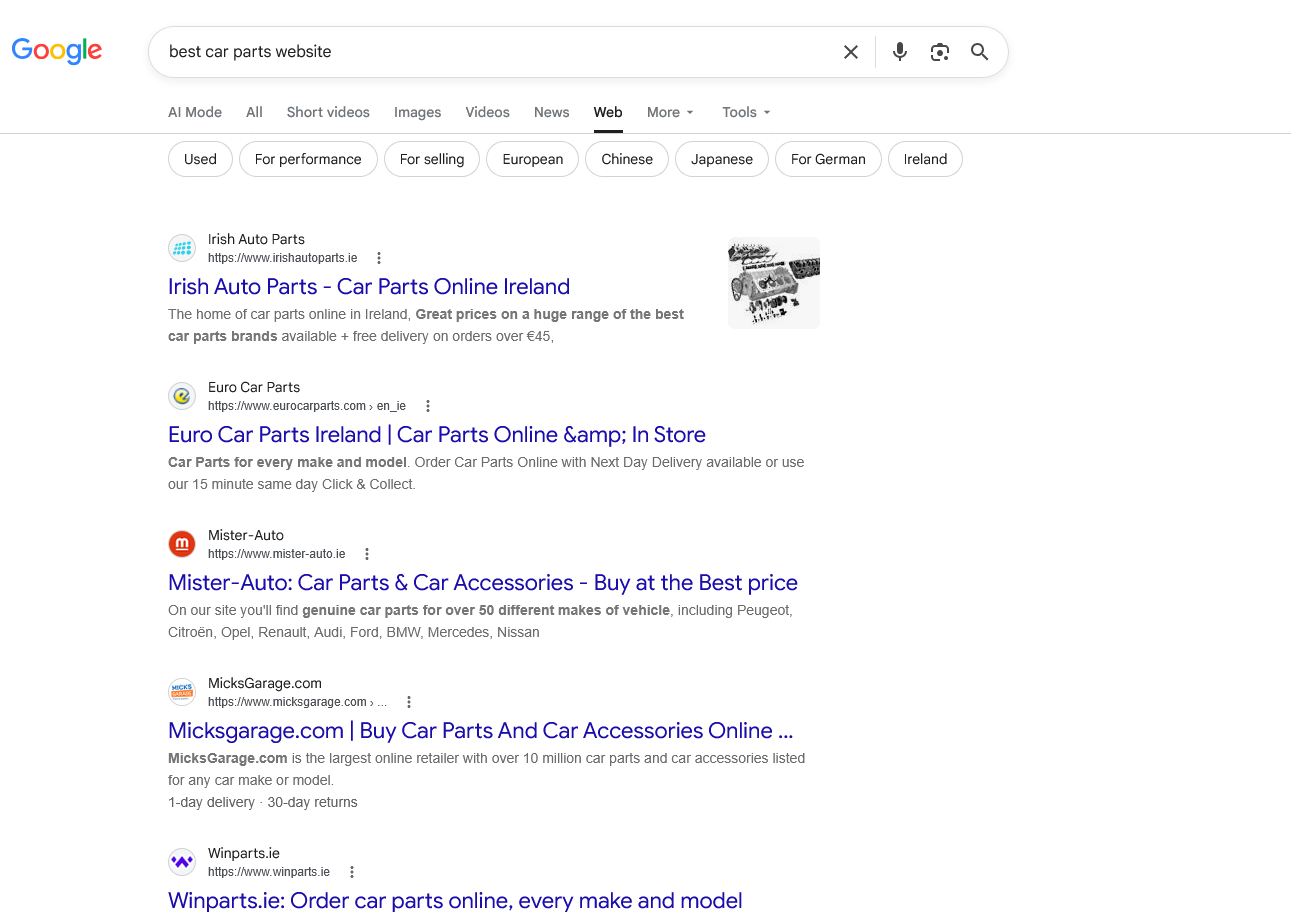The width and height of the screenshot is (1291, 912).
Task: Click the 'Irish Auto Parts' site name
Action: pyautogui.click(x=256, y=239)
